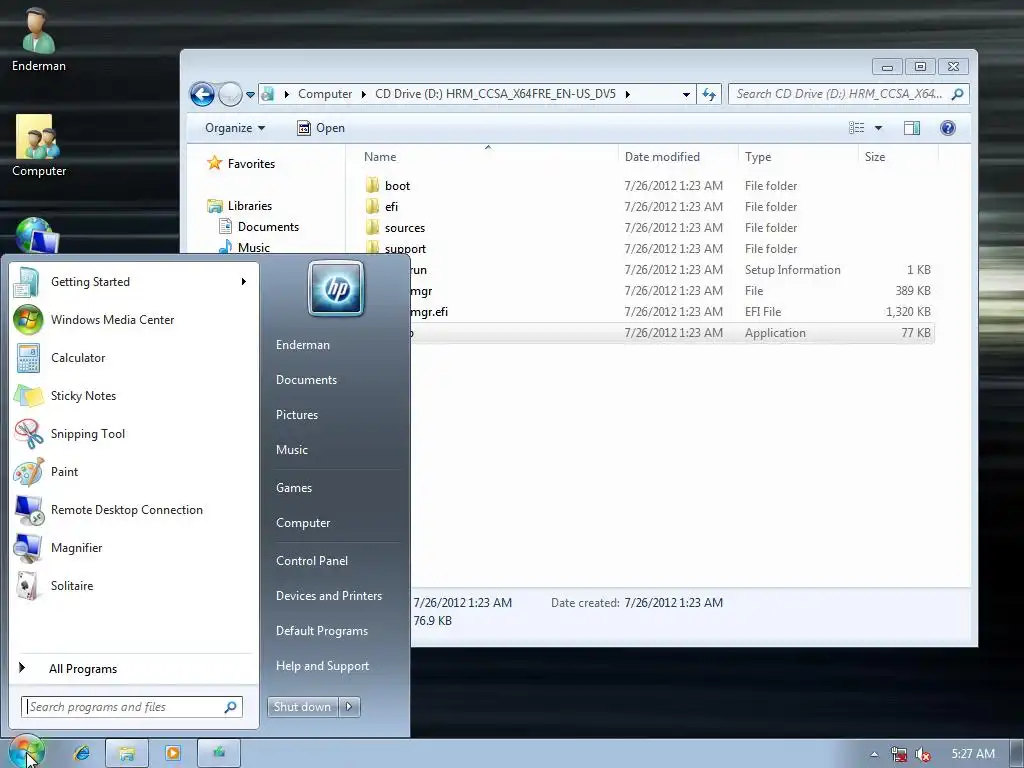
Task: Open the Shut down options arrow
Action: click(x=349, y=707)
